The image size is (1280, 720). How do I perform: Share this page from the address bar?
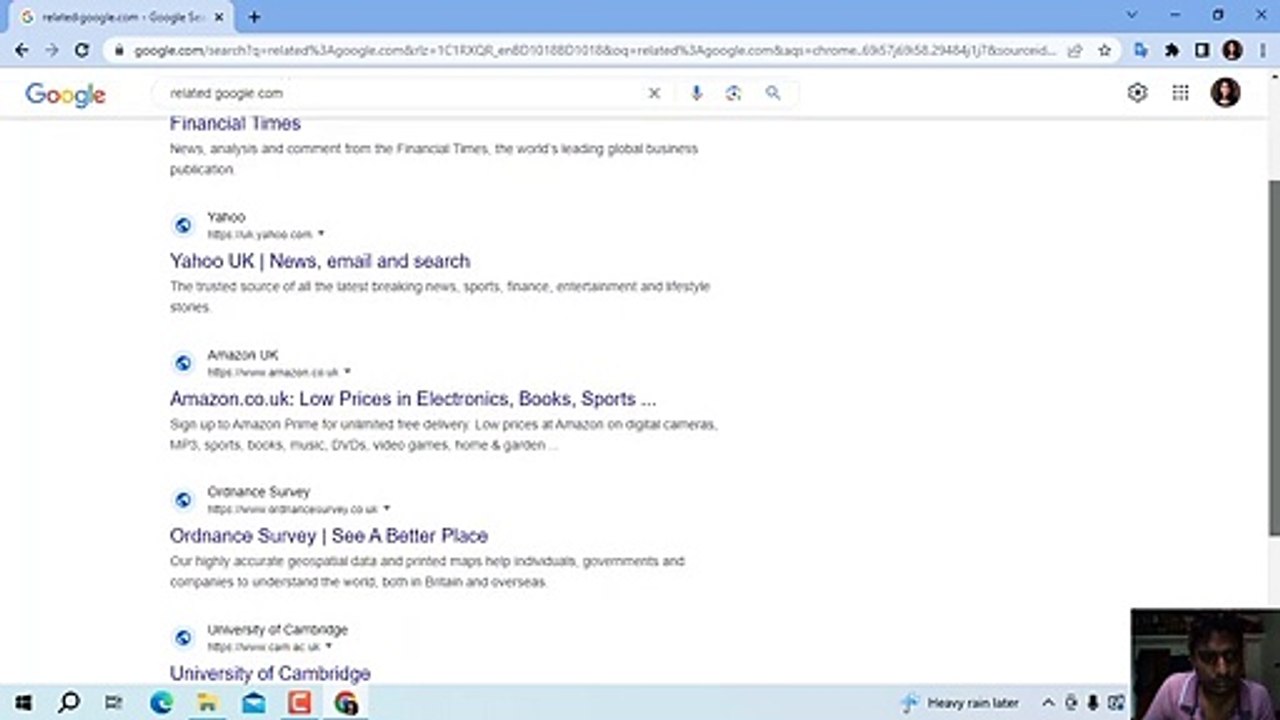click(x=1075, y=50)
